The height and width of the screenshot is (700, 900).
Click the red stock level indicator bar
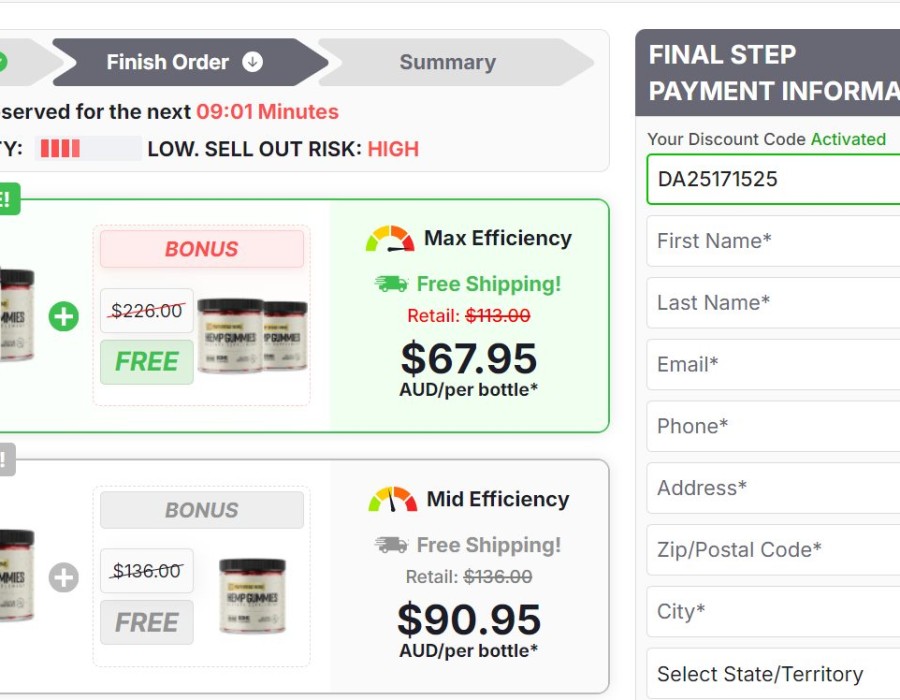60,149
